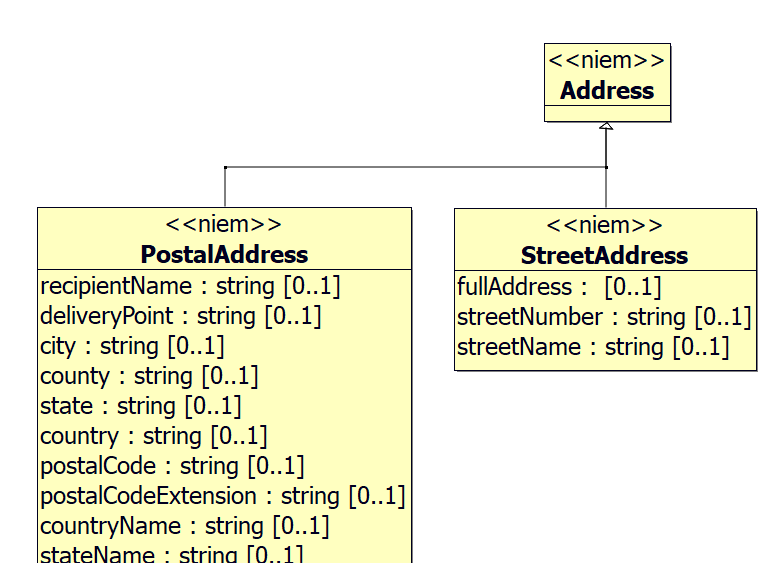Select the StreetAddress class title
Viewport: 778px width, 563px height.
[604, 255]
